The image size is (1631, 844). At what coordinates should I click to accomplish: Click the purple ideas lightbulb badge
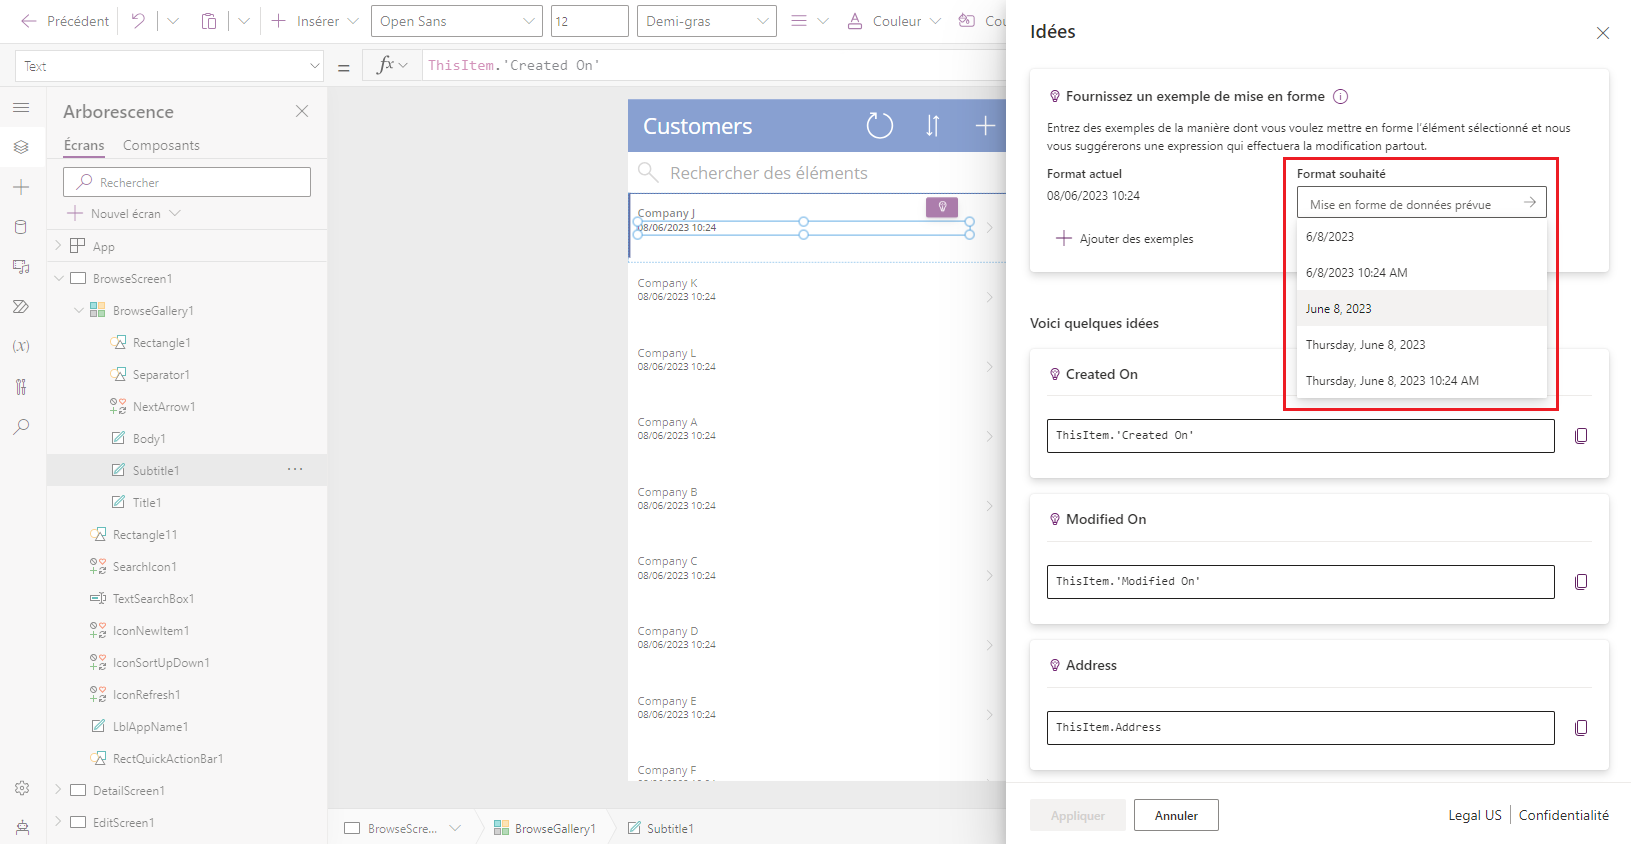(x=942, y=207)
